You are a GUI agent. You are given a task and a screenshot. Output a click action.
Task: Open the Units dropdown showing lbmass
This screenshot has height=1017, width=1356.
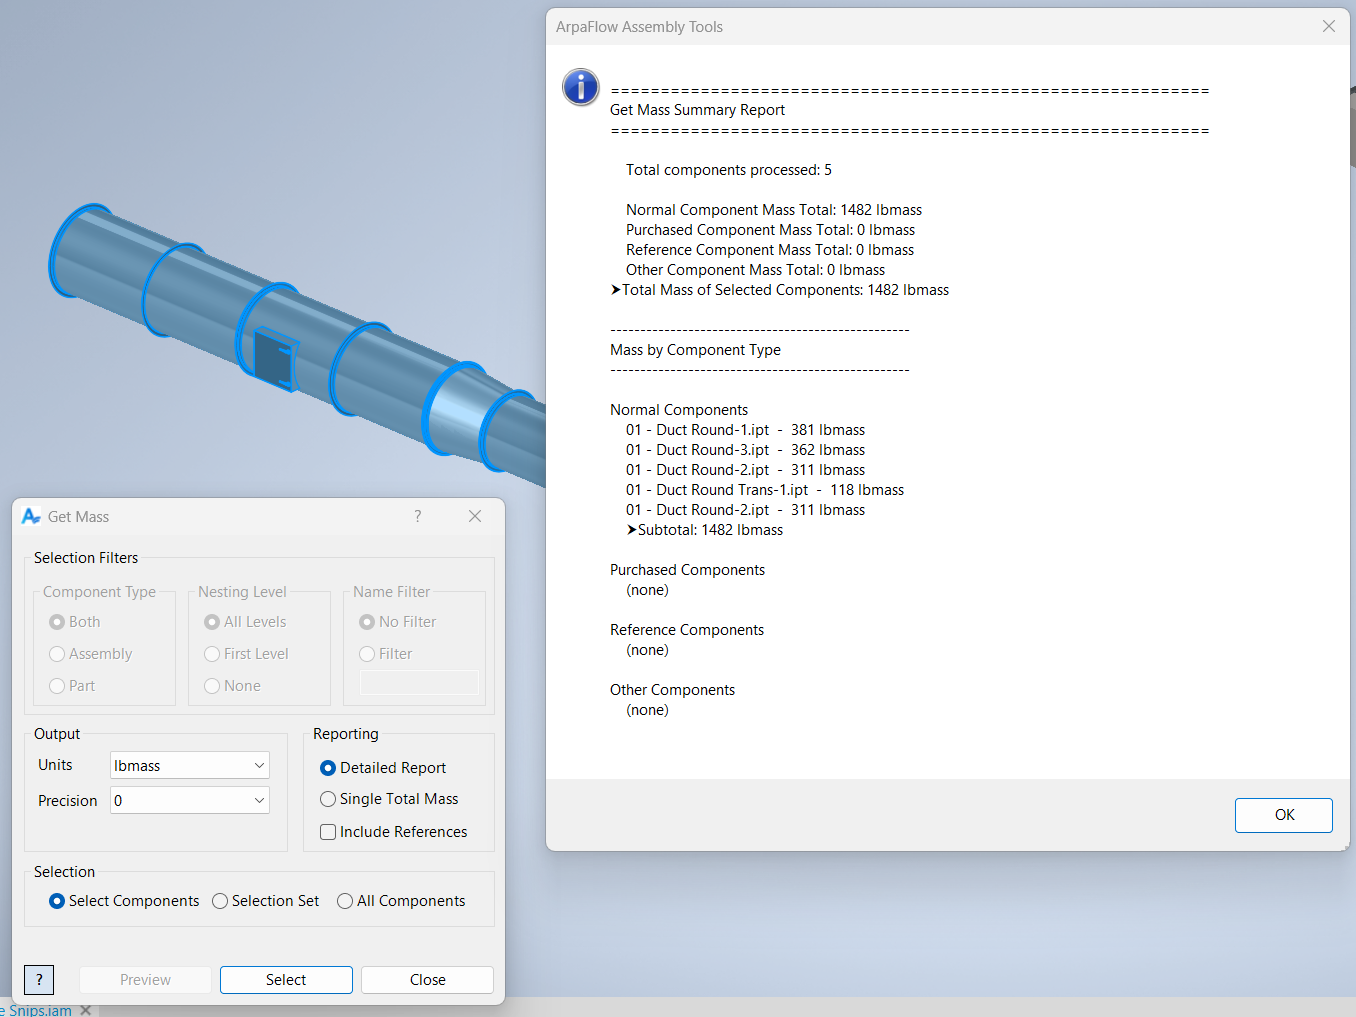[189, 765]
